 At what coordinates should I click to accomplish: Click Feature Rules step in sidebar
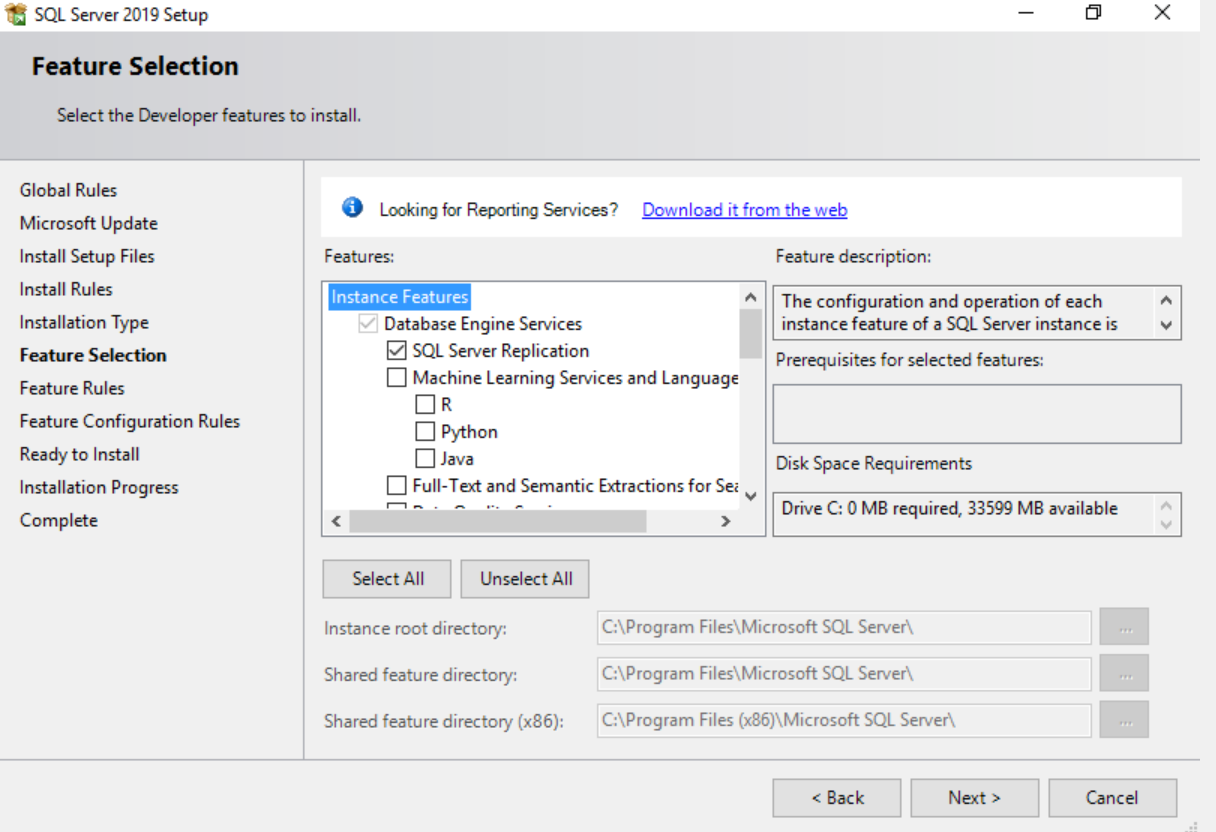tap(72, 388)
